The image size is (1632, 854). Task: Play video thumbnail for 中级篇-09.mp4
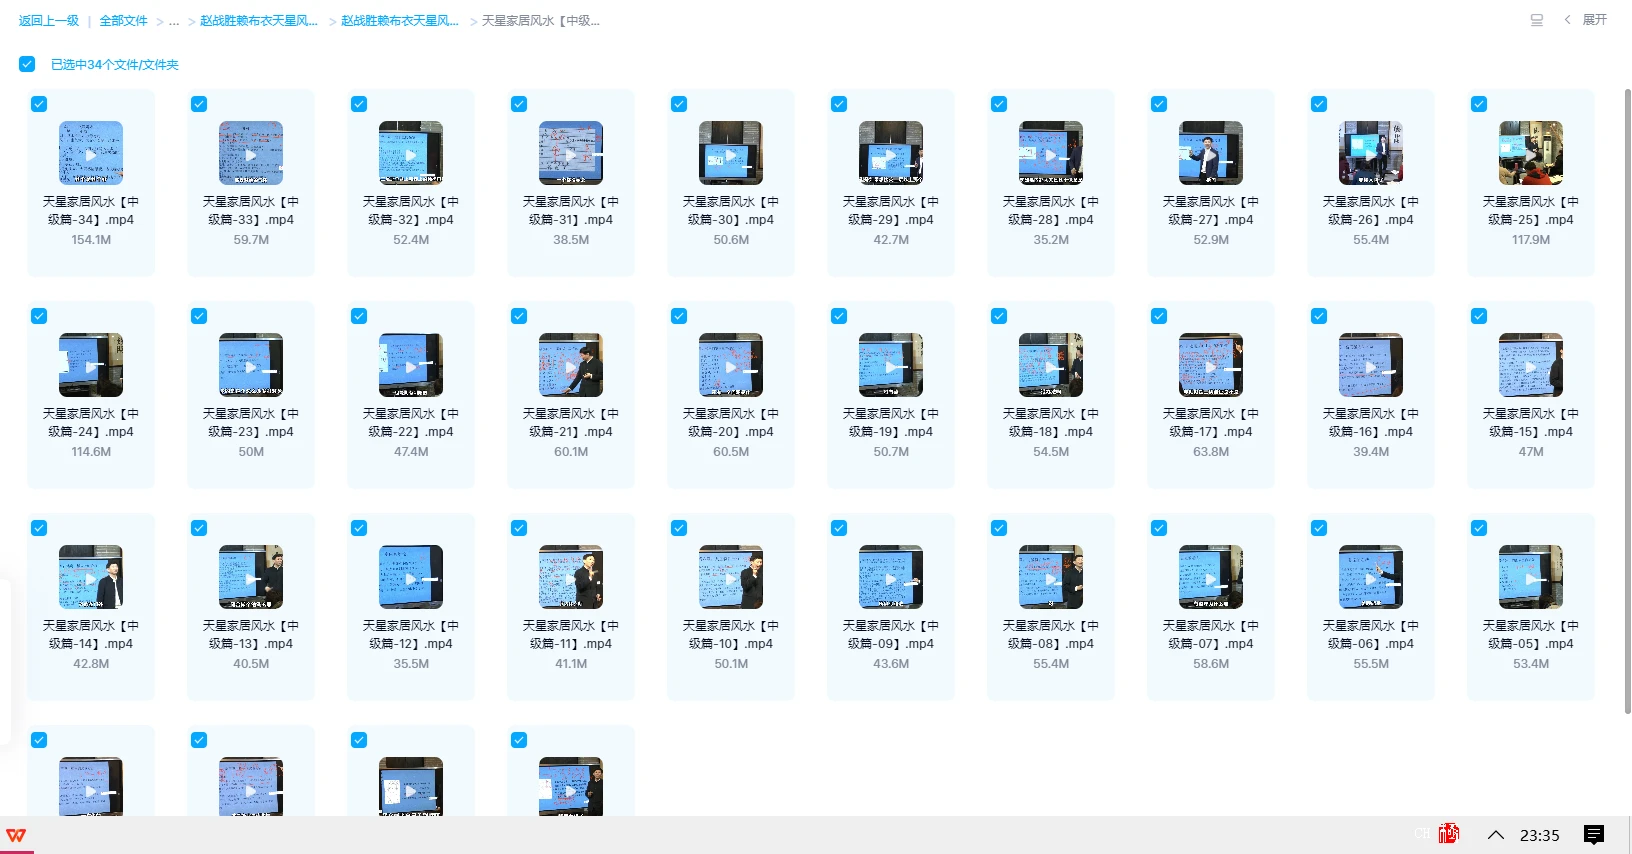[x=890, y=577]
